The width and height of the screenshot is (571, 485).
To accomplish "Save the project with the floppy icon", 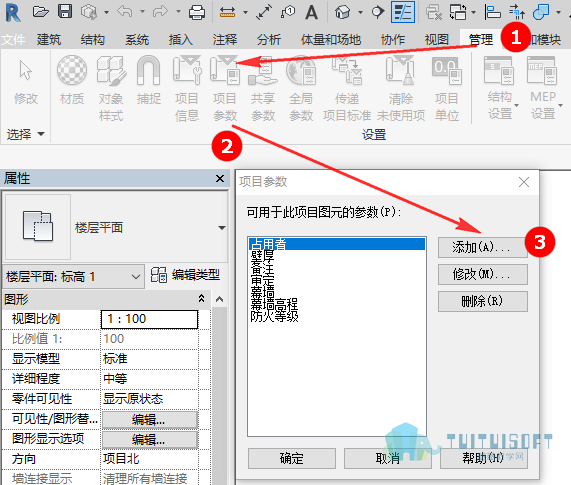I will click(65, 12).
